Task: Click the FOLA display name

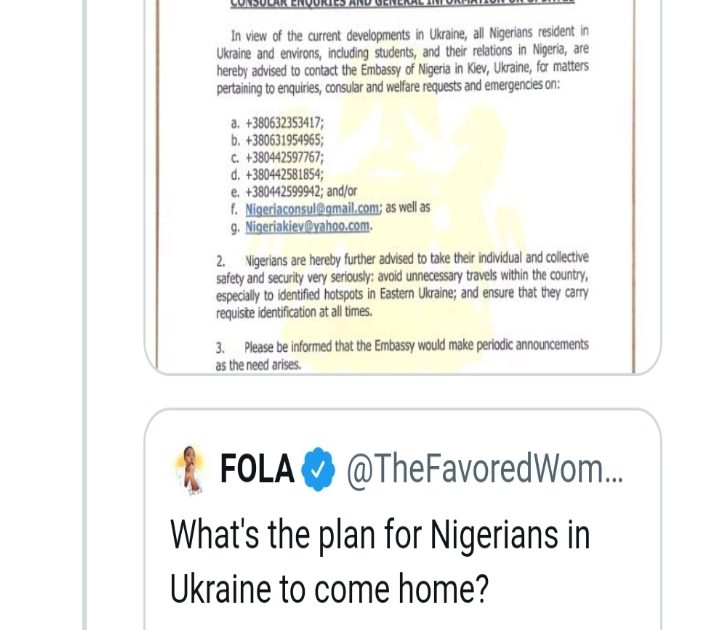Action: point(257,469)
